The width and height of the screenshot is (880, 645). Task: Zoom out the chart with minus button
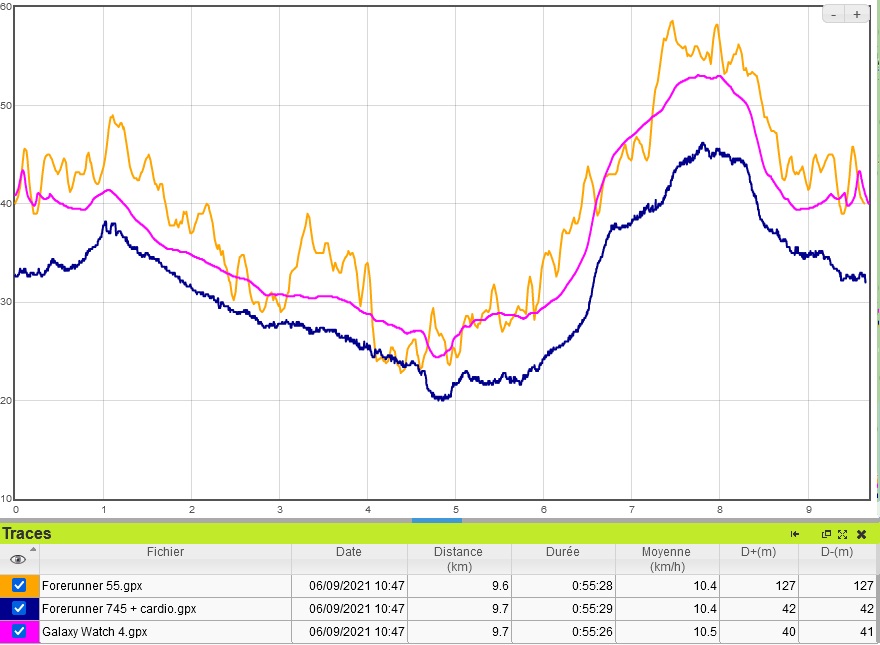point(834,14)
